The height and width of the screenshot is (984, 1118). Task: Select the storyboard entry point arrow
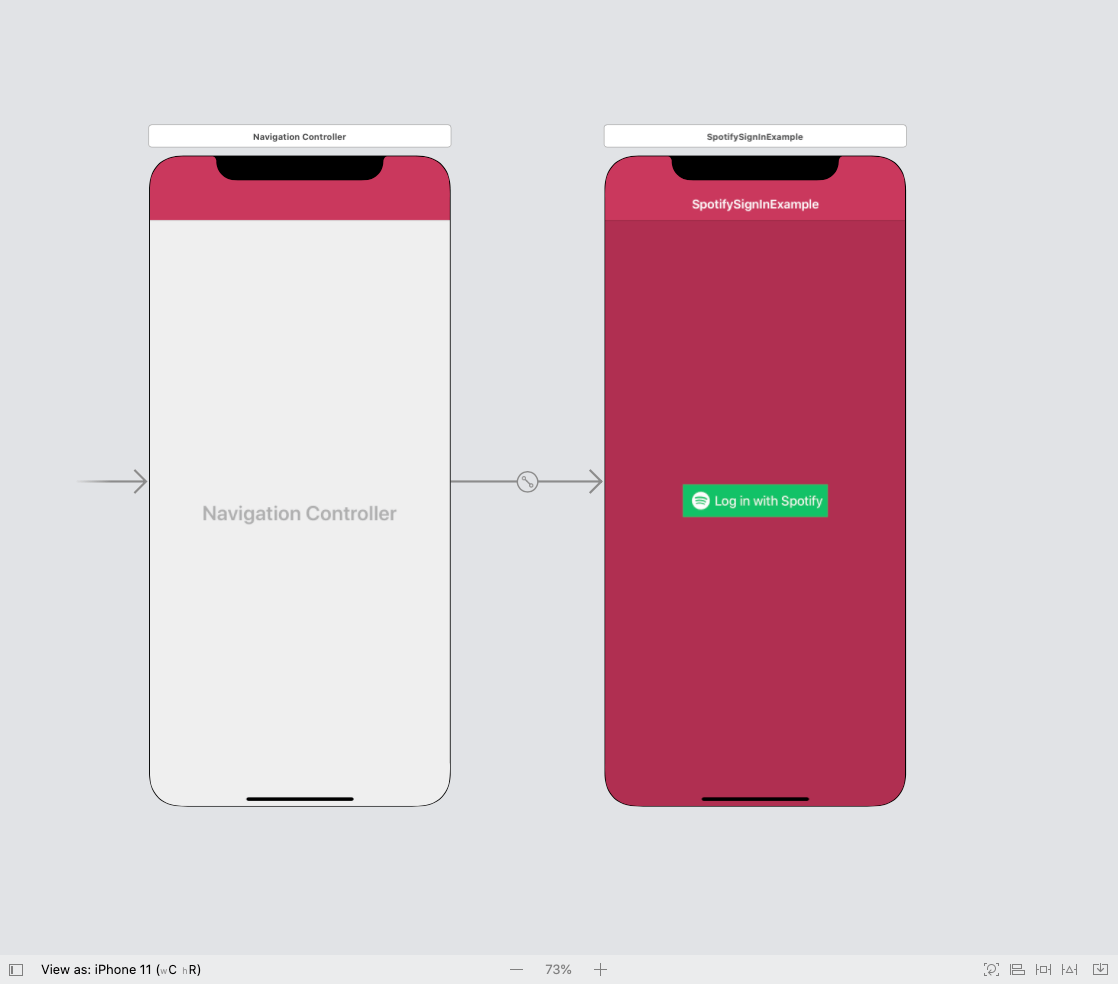(112, 482)
